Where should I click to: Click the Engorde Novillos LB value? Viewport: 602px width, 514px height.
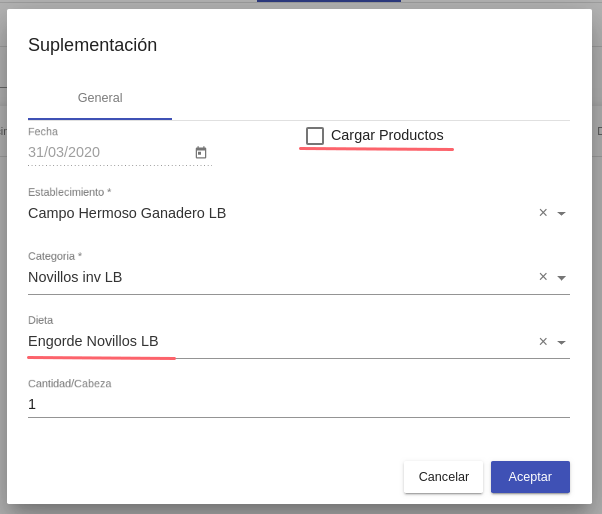coord(93,341)
